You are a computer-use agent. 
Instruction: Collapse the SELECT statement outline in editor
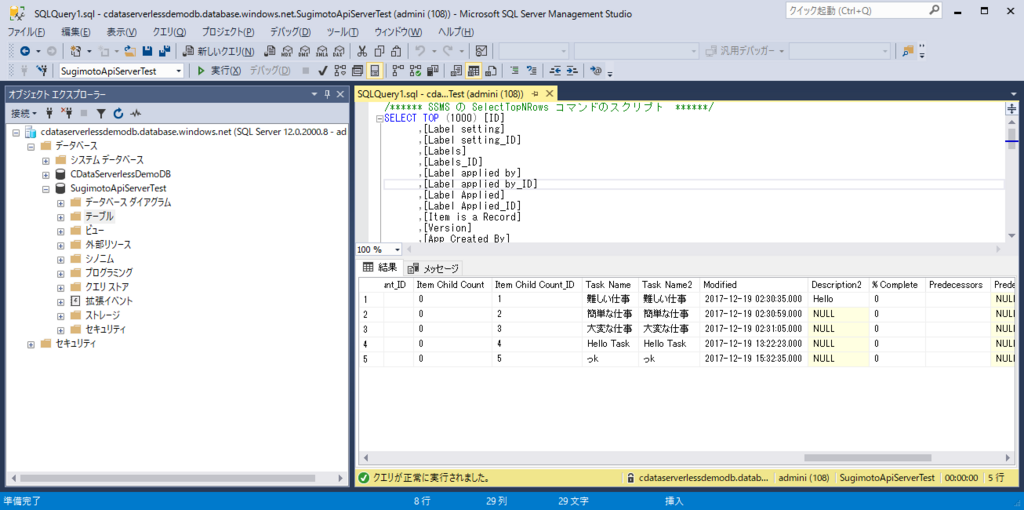coord(379,119)
